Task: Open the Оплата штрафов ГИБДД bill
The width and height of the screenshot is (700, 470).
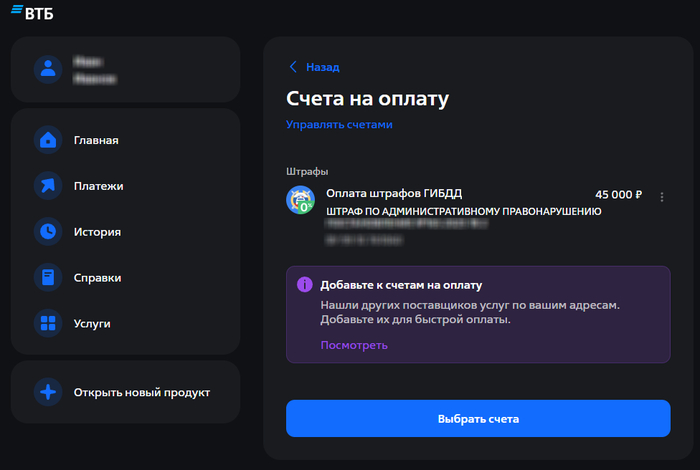Action: coord(394,193)
